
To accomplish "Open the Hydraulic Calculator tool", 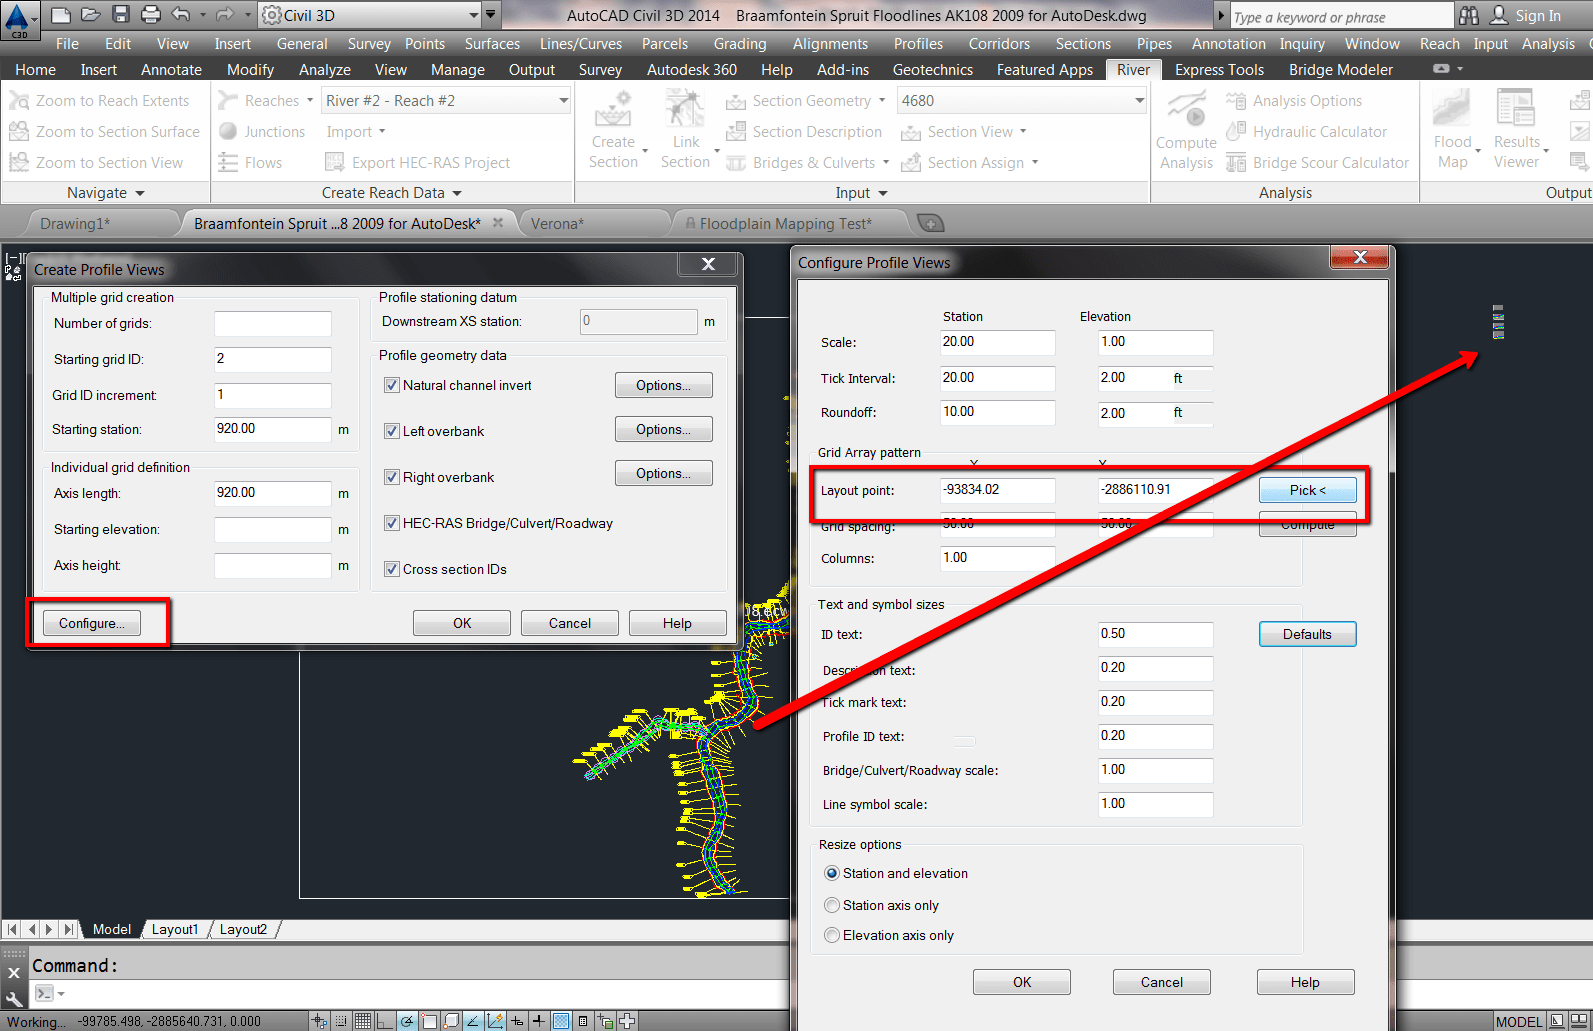I will [x=1307, y=132].
